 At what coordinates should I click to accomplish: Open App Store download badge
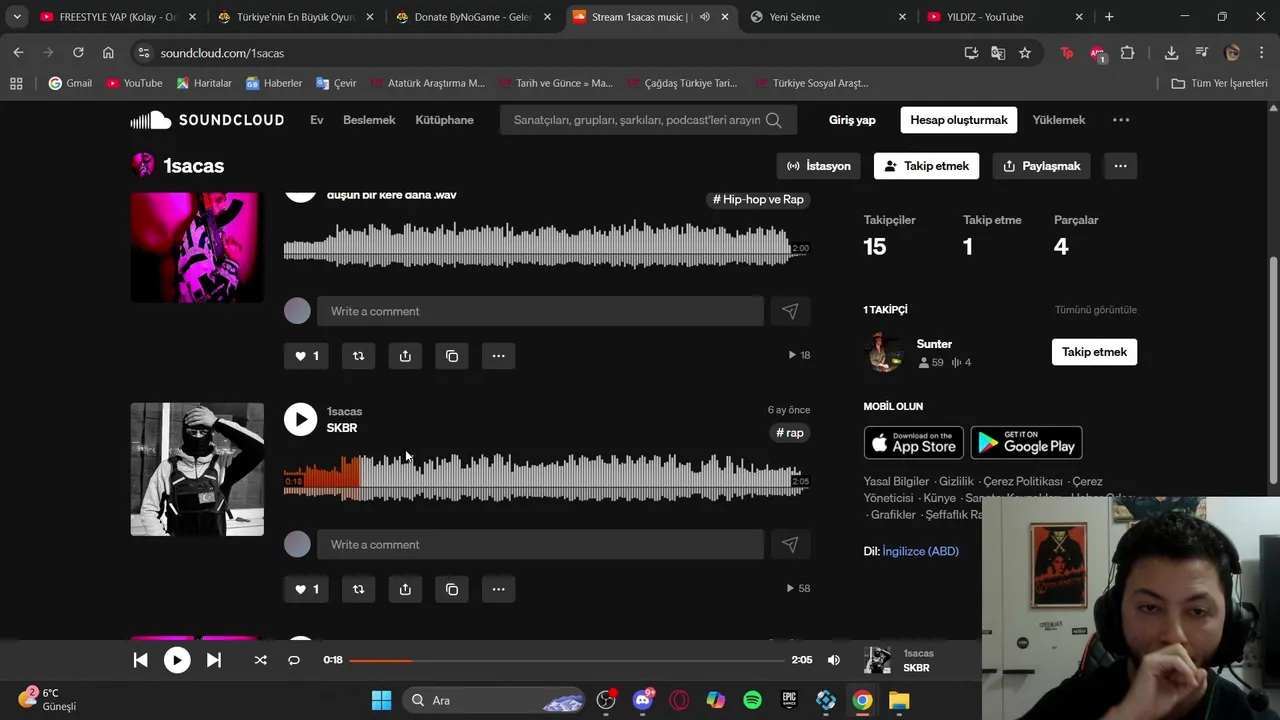coord(914,443)
